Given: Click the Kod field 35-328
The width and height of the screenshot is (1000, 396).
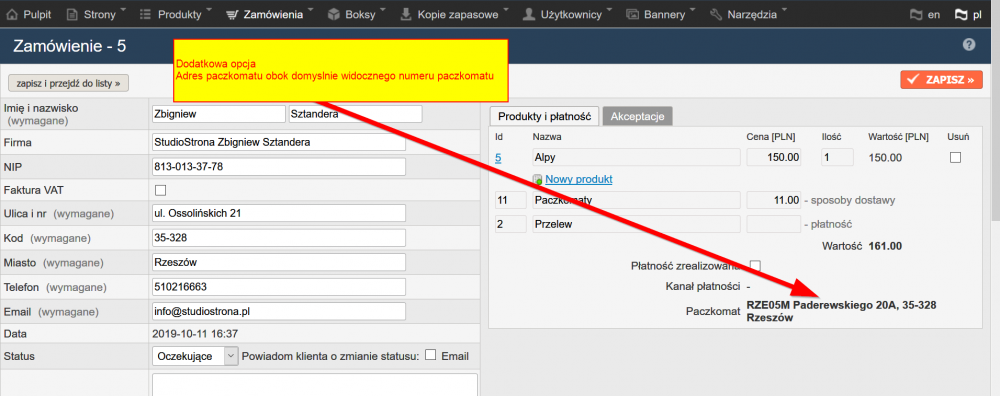Looking at the screenshot, I should click(279, 237).
